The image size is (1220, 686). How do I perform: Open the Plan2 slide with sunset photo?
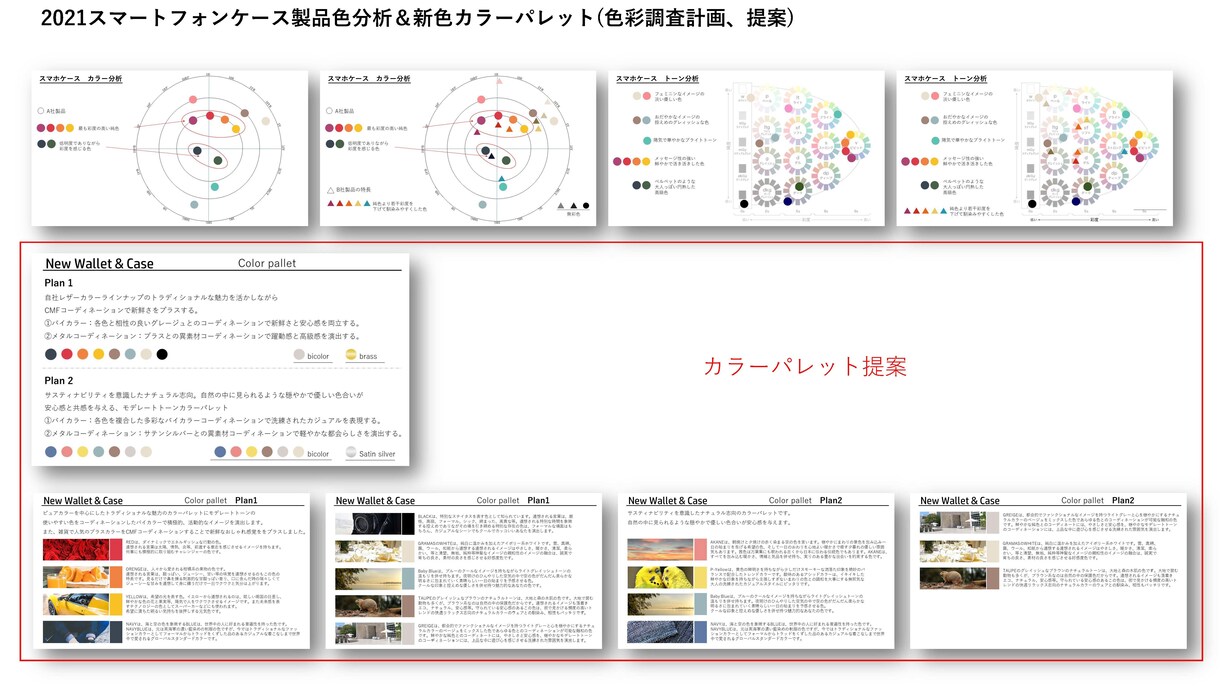click(x=756, y=570)
